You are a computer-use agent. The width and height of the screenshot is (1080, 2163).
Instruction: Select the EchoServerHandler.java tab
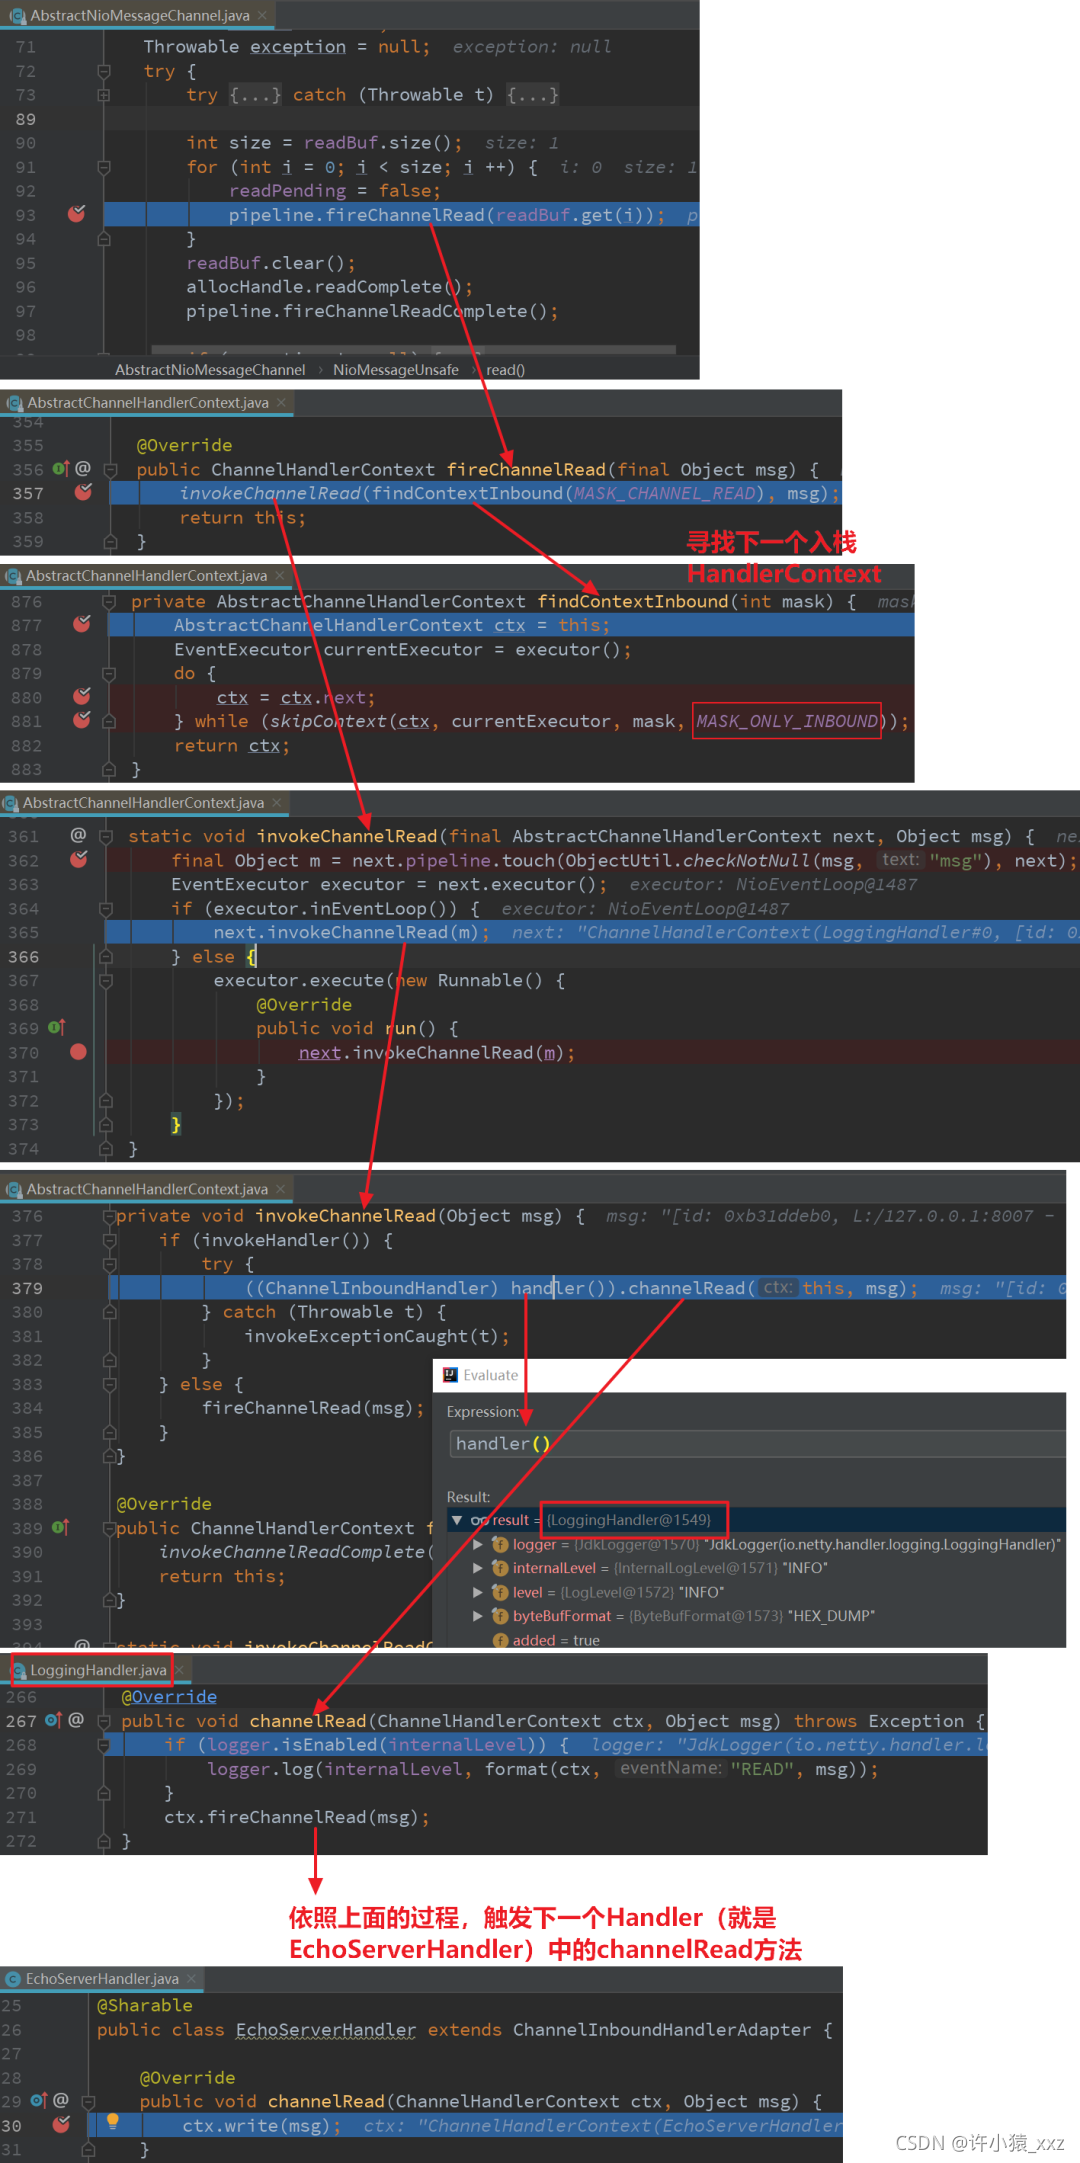102,1979
